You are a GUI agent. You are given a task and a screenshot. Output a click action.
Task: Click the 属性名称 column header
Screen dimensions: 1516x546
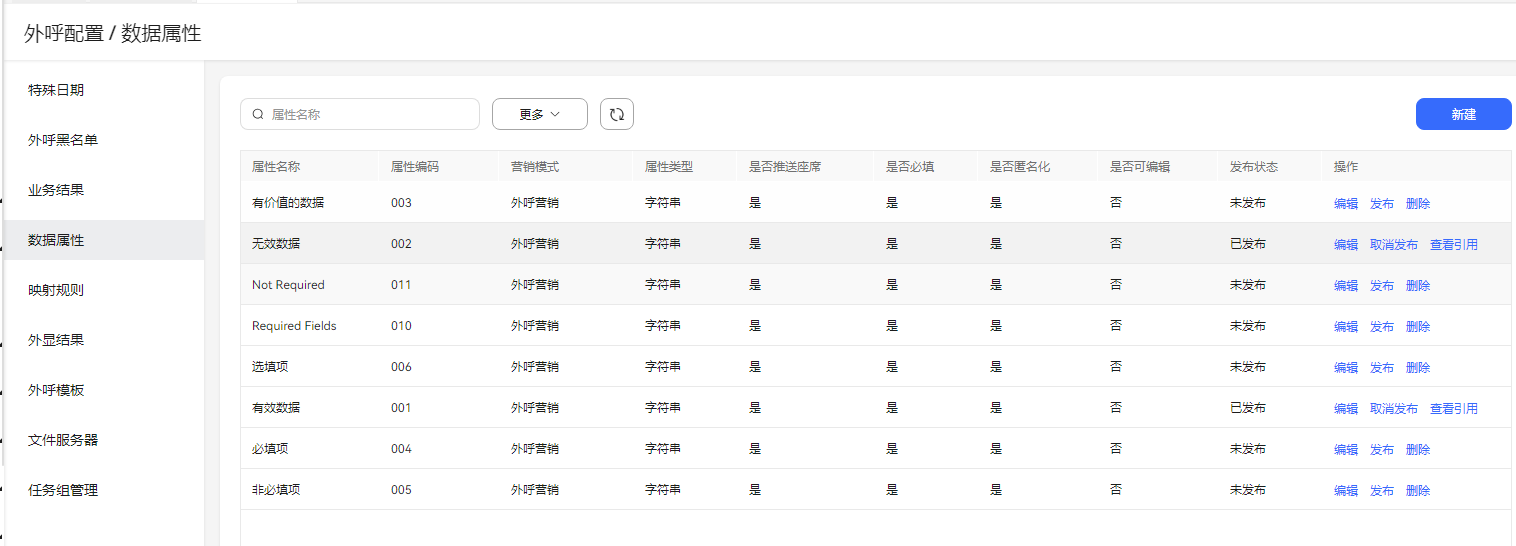tap(276, 166)
